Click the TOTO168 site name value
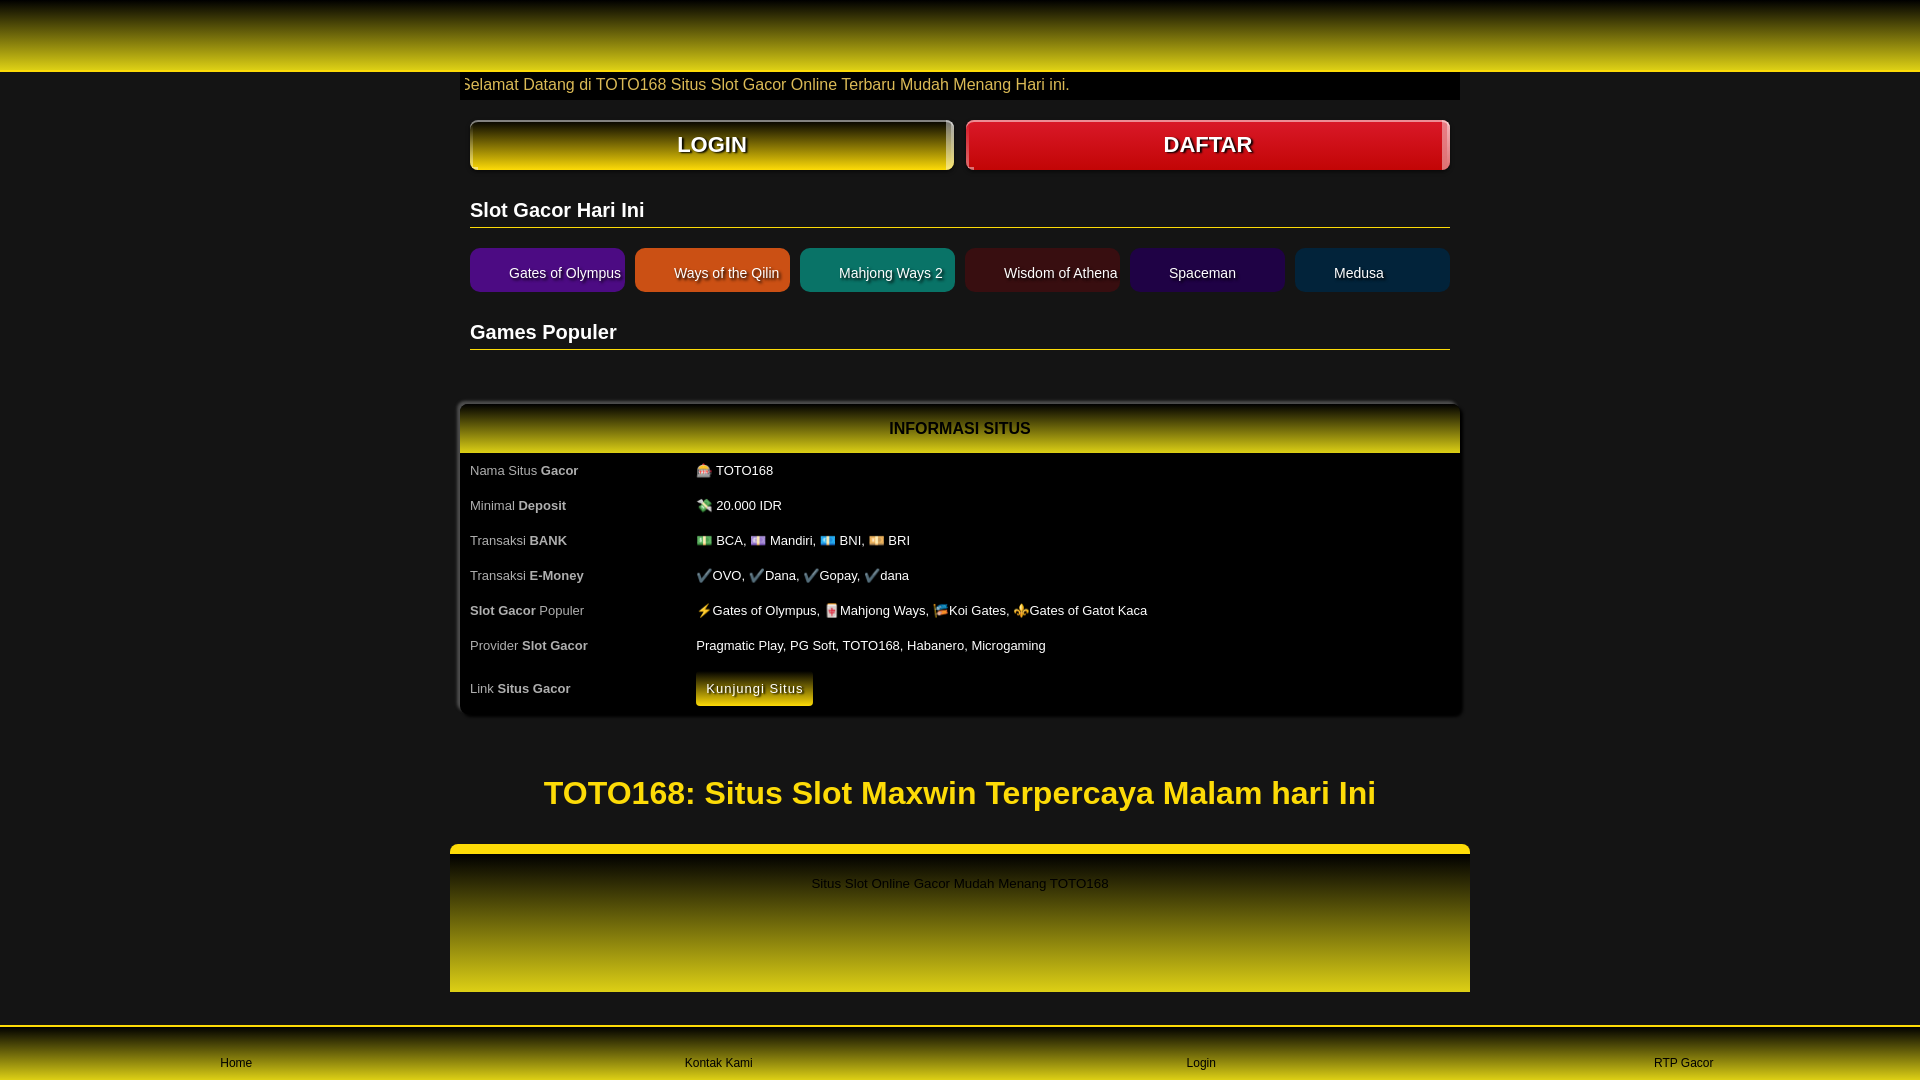The height and width of the screenshot is (1080, 1920). click(735, 471)
